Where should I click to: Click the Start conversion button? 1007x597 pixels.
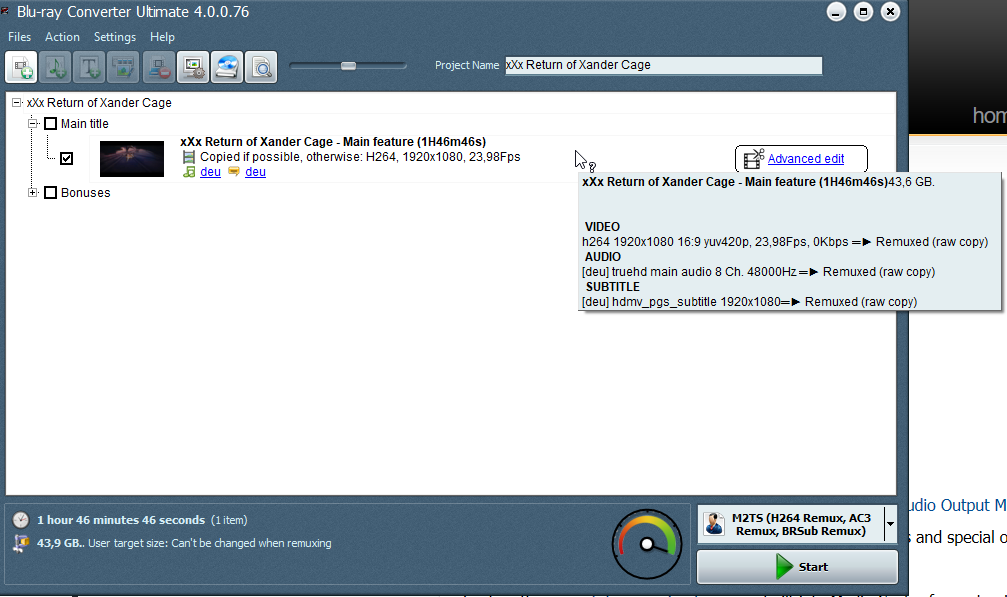[x=797, y=567]
